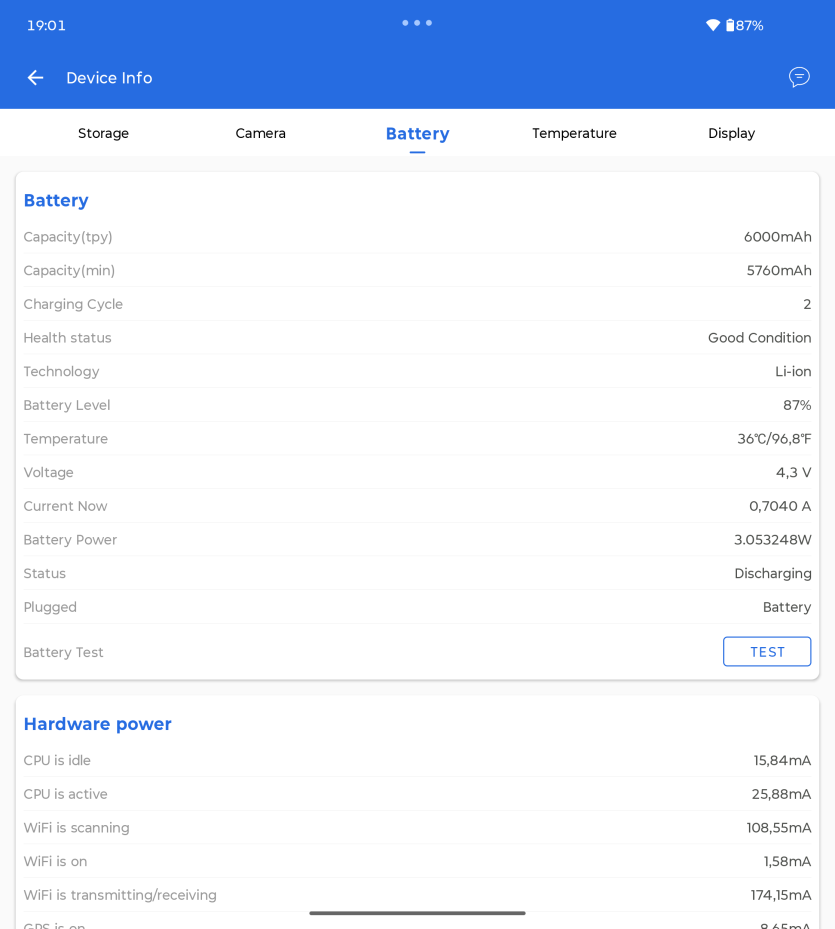The height and width of the screenshot is (929, 835).
Task: Tap the clock showing 19:01
Action: pyautogui.click(x=46, y=25)
